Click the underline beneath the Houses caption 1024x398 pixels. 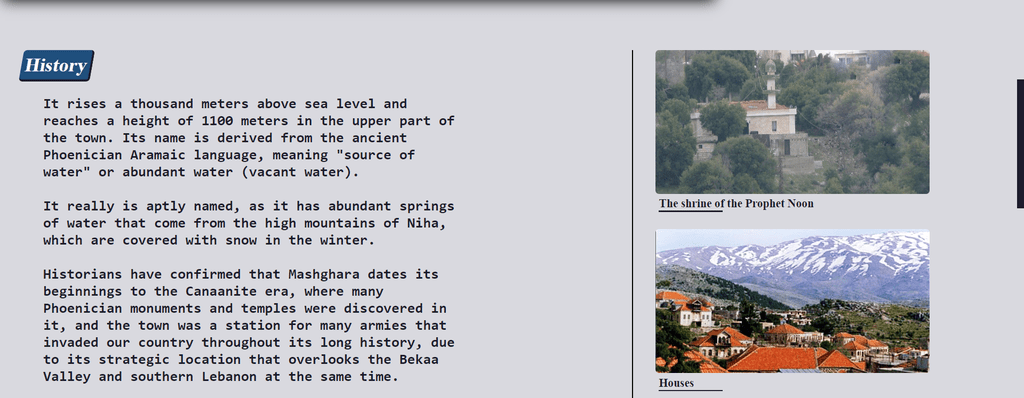pos(690,391)
